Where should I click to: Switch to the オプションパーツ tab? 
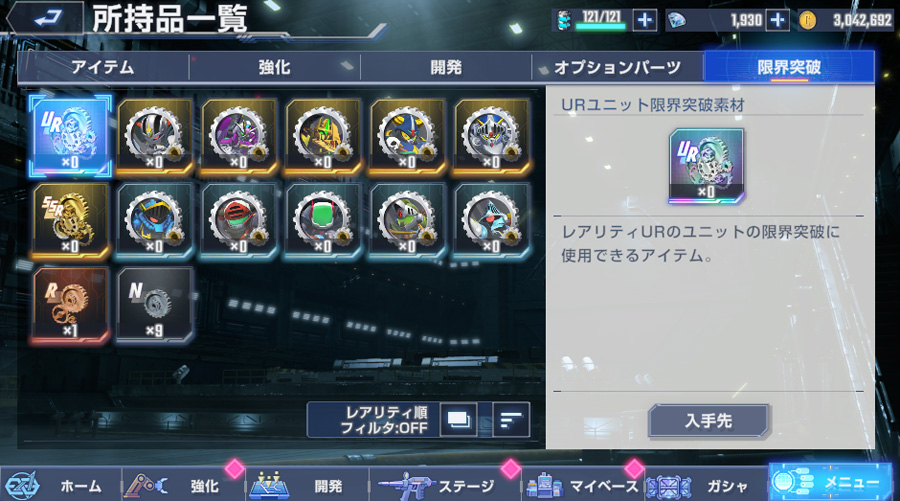tap(618, 67)
